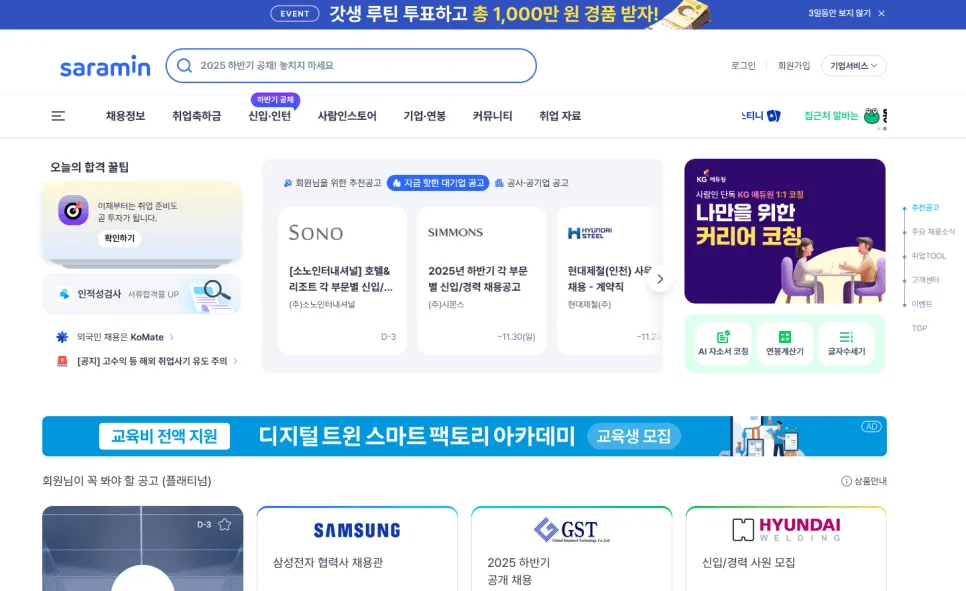Bookmark the D-3 platinum job with star
The height and width of the screenshot is (591, 966).
click(x=224, y=524)
